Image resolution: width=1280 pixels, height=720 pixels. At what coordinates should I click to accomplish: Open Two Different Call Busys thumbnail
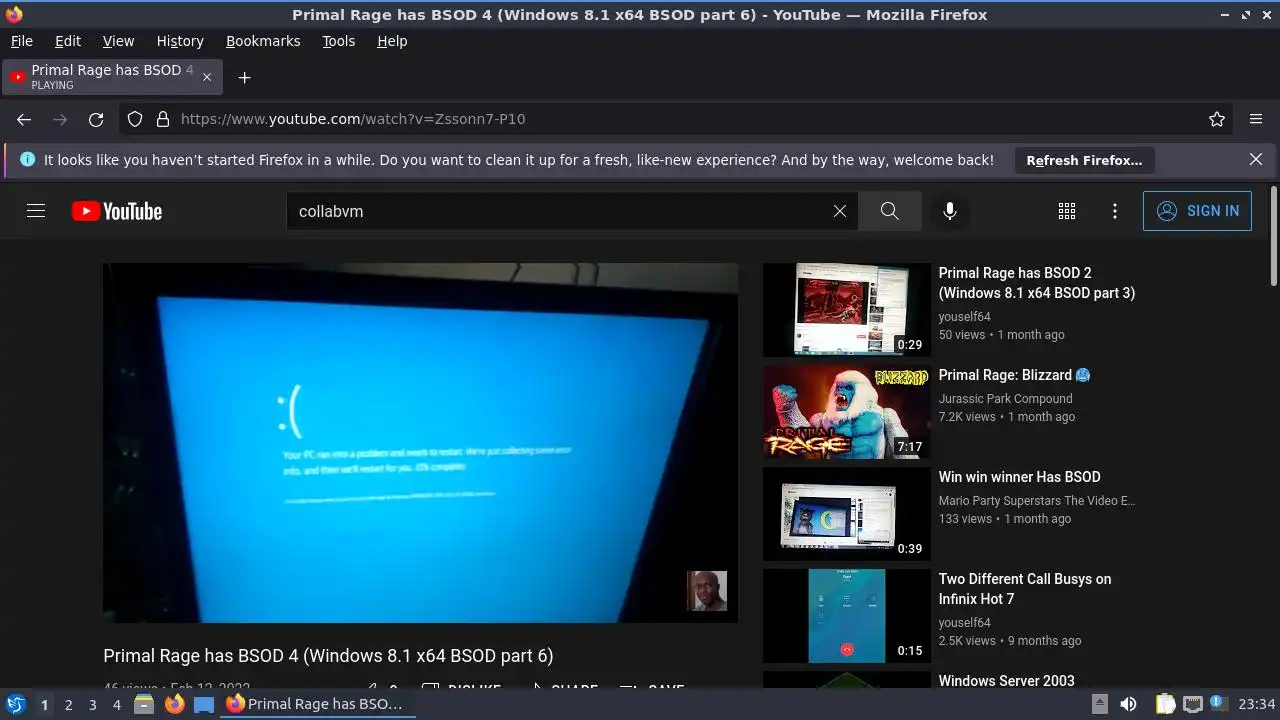[x=847, y=616]
